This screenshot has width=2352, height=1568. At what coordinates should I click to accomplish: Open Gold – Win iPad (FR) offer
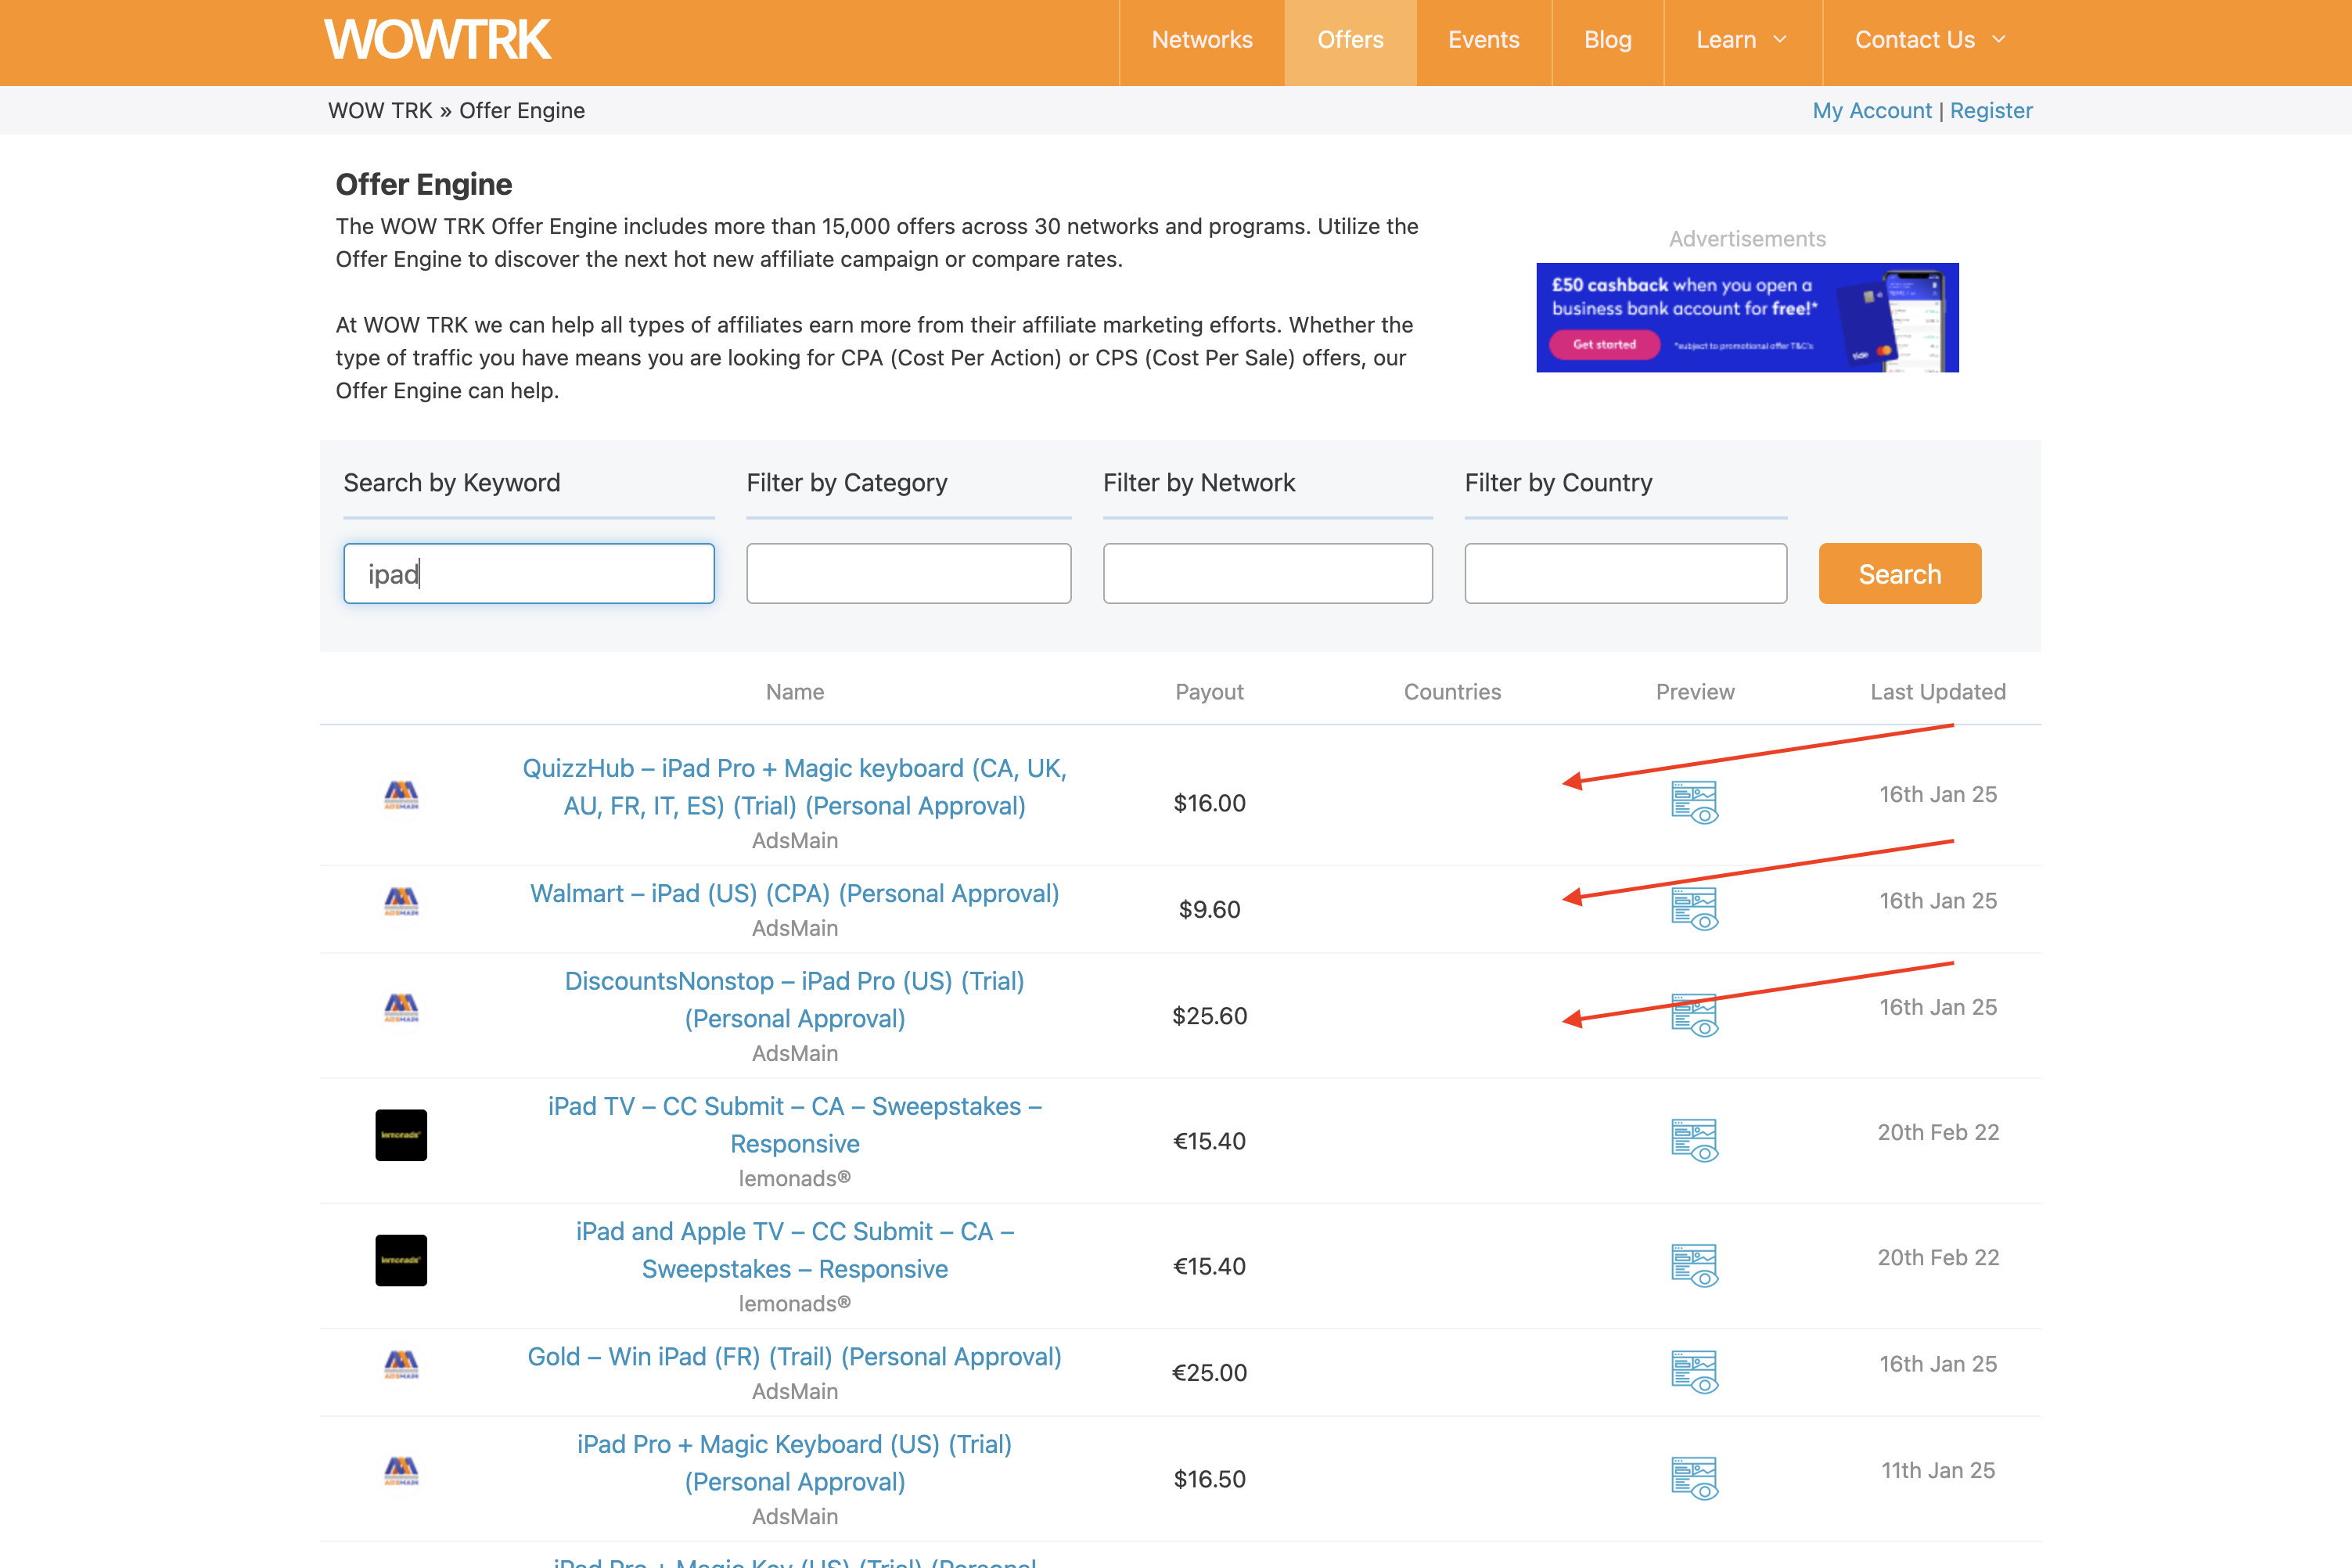click(x=795, y=1357)
